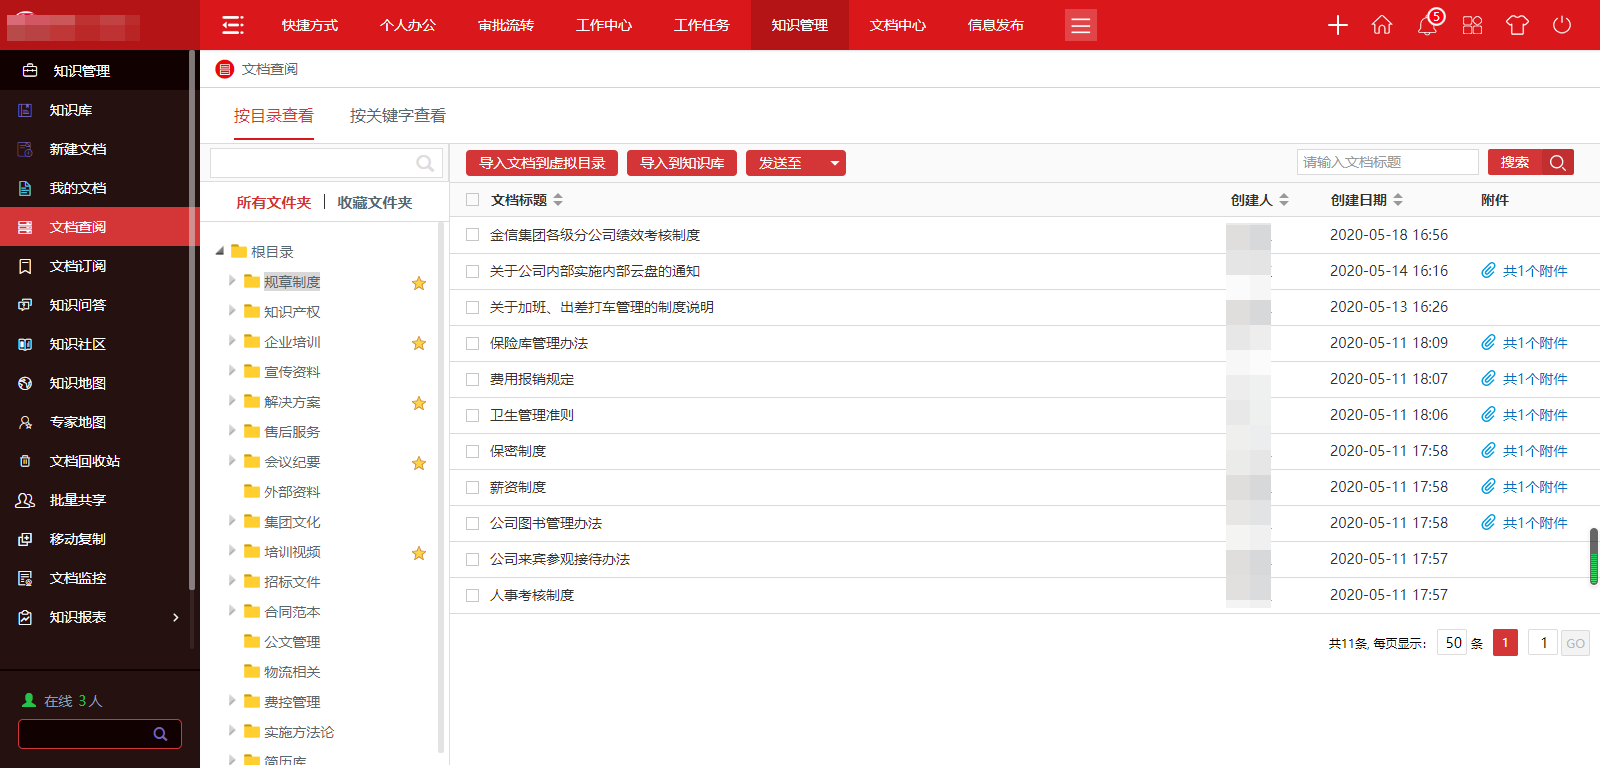This screenshot has width=1600, height=768.
Task: Click the folder tree search field
Action: coord(324,163)
